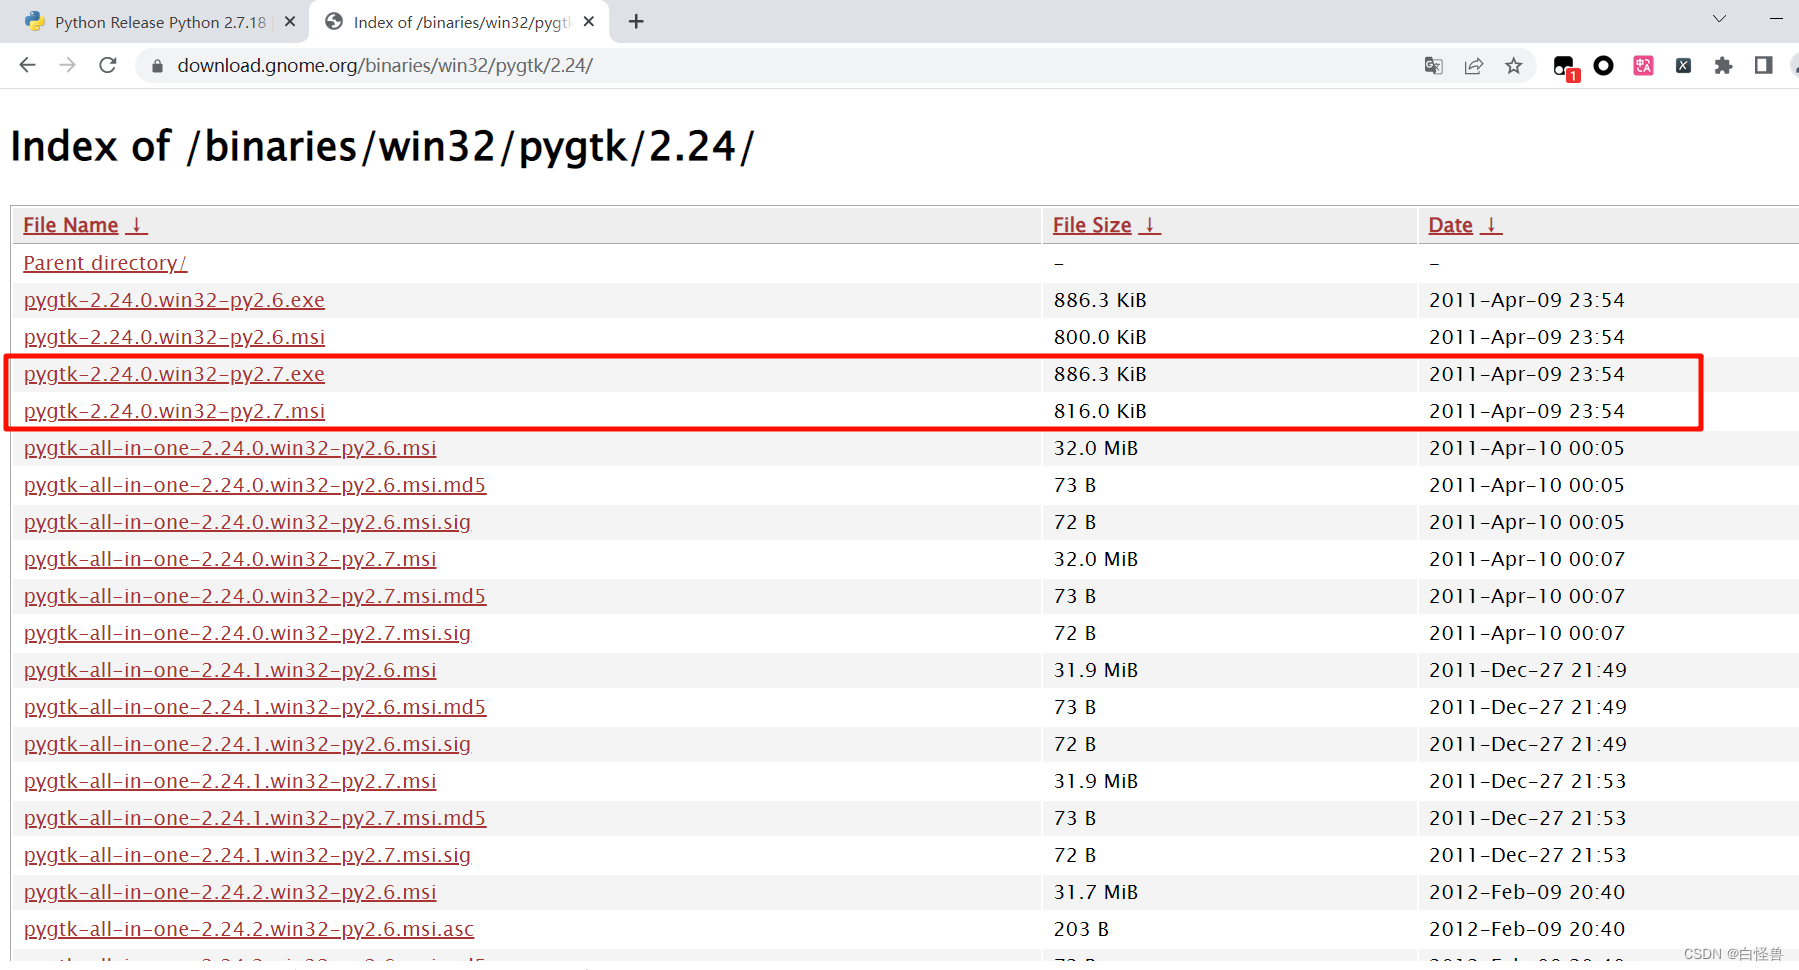Image resolution: width=1799 pixels, height=970 pixels.
Task: Click the pink translate extension icon
Action: pyautogui.click(x=1643, y=65)
